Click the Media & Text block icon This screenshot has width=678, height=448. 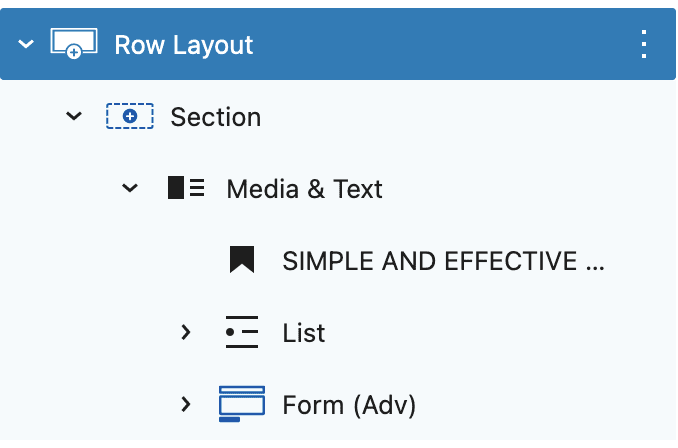186,188
